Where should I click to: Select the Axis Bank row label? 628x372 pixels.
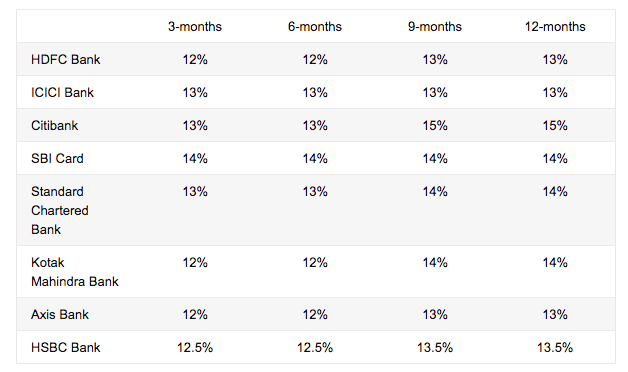(x=60, y=315)
